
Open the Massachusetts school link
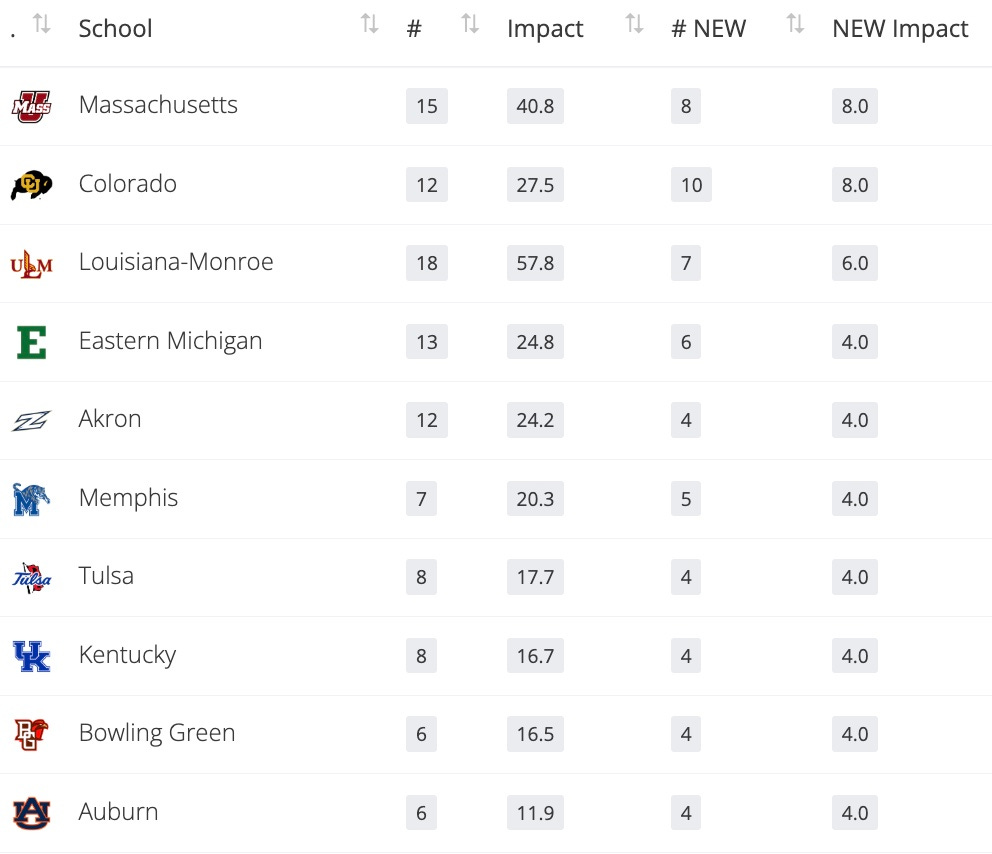pos(158,105)
